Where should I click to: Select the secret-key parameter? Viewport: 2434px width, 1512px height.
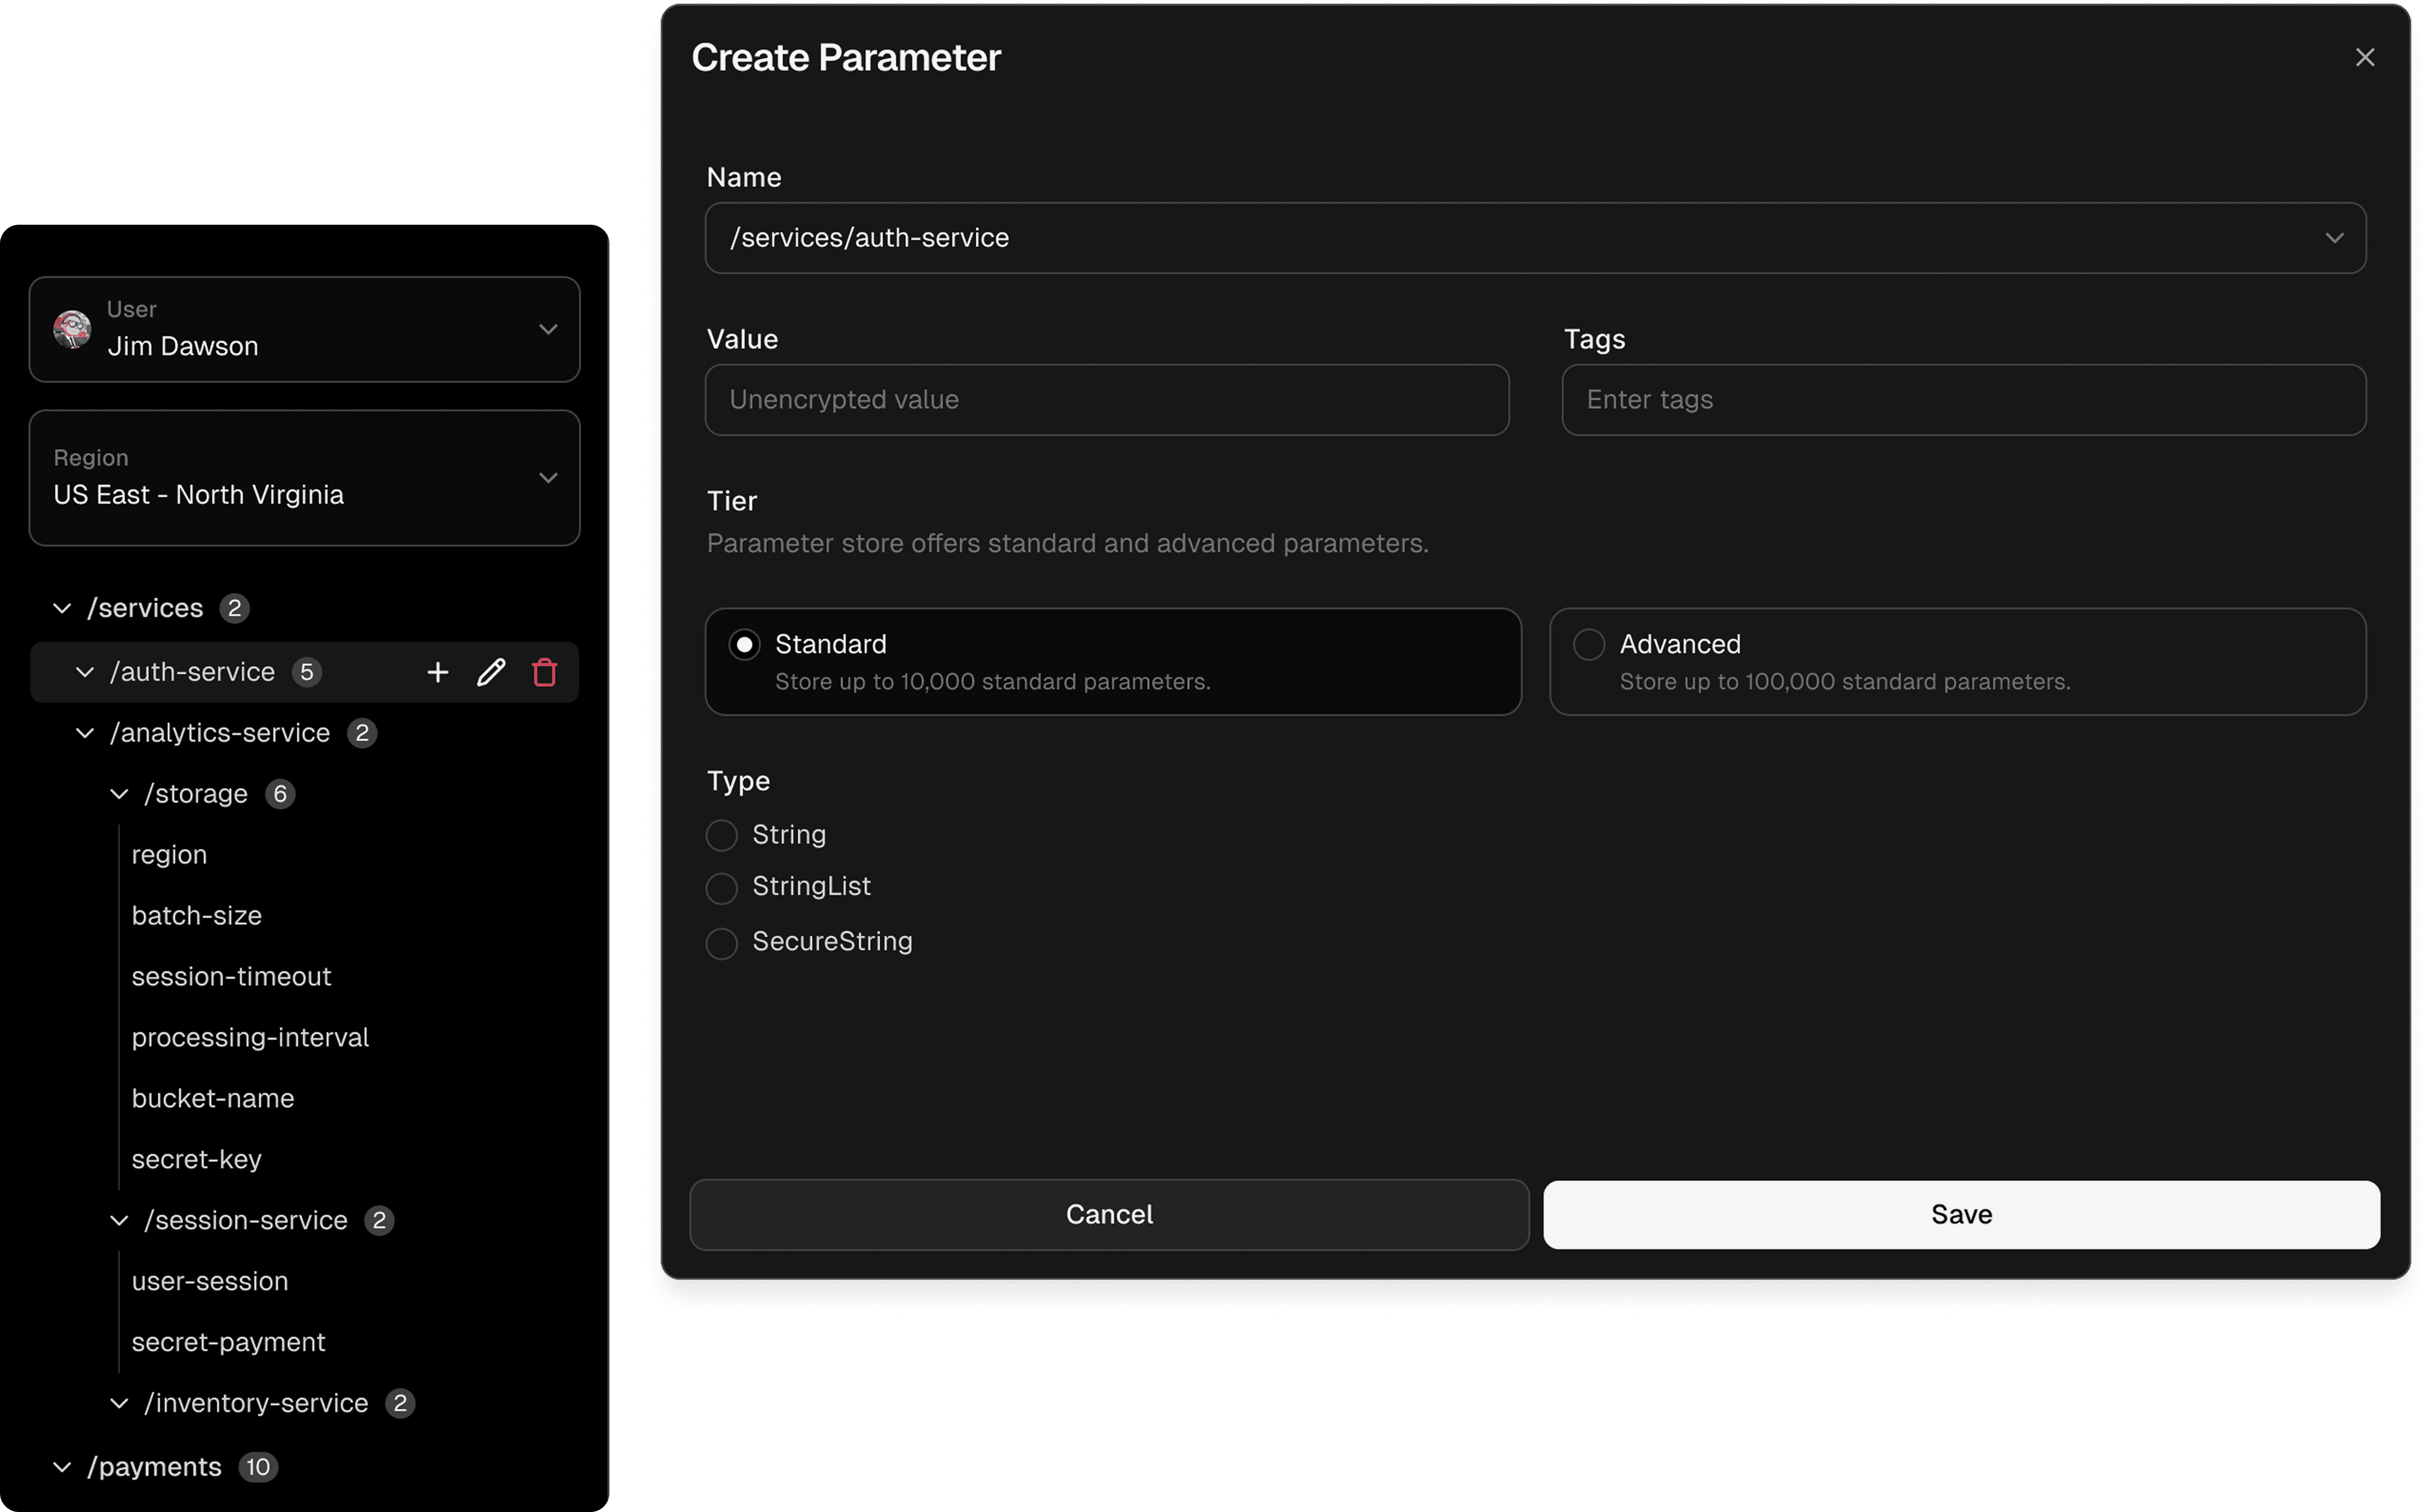click(x=197, y=1159)
